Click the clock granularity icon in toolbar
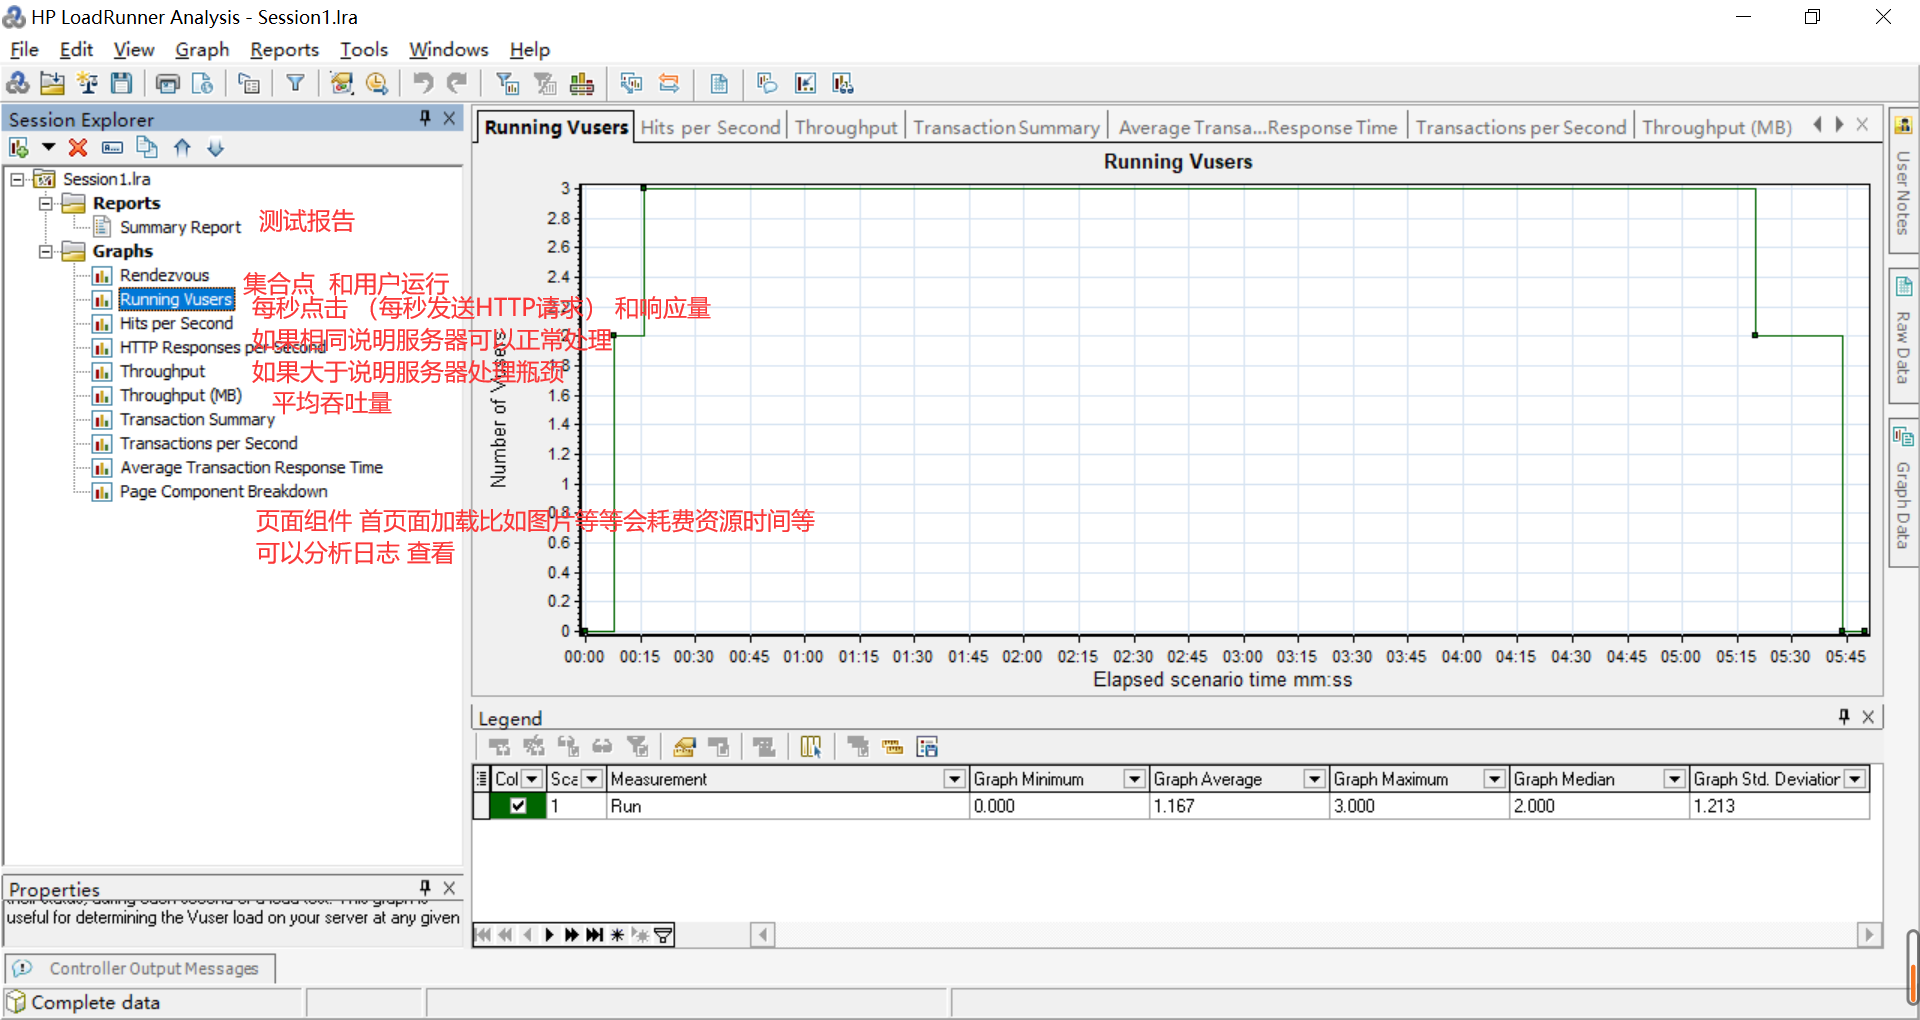The image size is (1920, 1020). 376,84
